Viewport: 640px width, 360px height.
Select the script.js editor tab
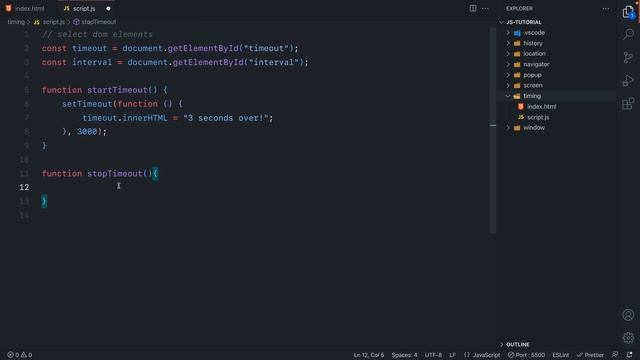click(x=84, y=8)
